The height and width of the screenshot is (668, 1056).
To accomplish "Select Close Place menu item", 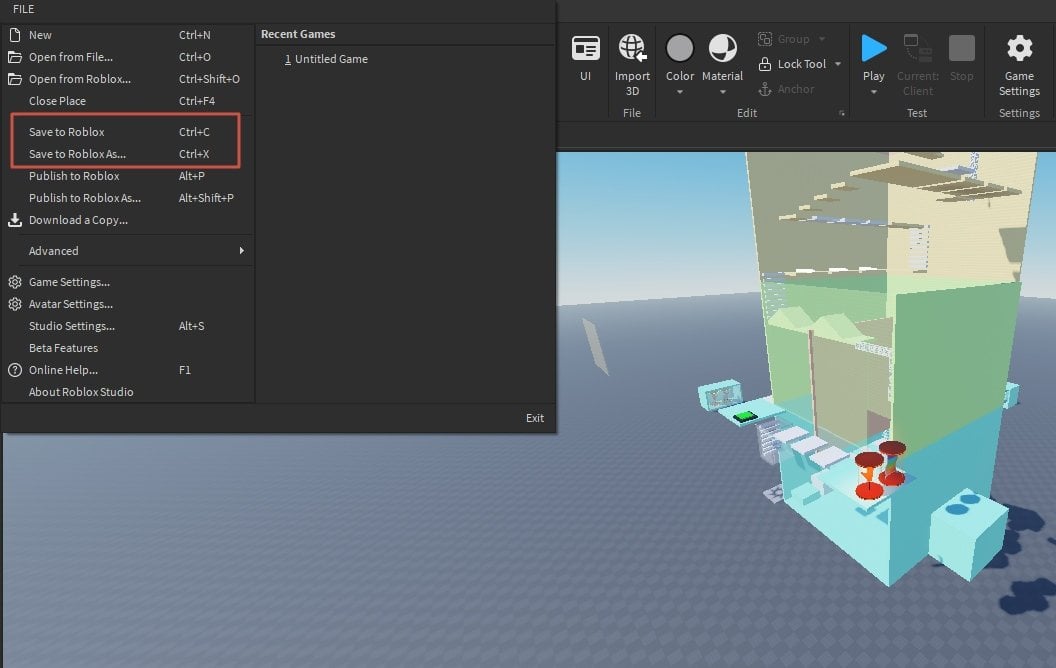I will tap(127, 101).
